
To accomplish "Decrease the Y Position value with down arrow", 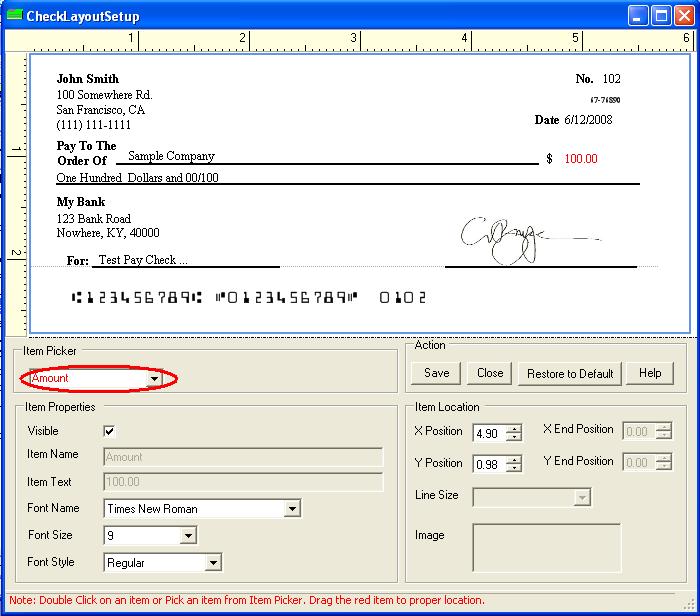I will click(514, 468).
